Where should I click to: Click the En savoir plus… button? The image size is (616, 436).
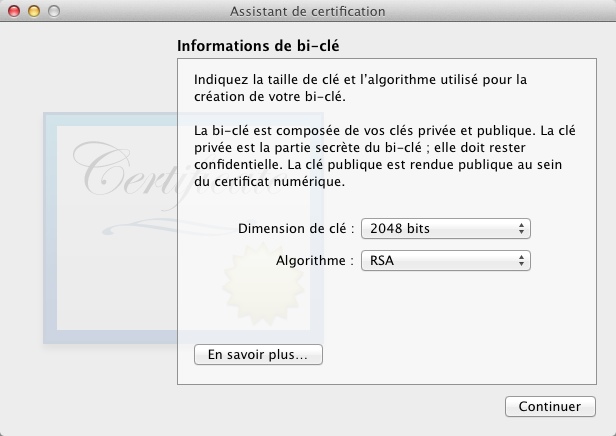coord(258,354)
